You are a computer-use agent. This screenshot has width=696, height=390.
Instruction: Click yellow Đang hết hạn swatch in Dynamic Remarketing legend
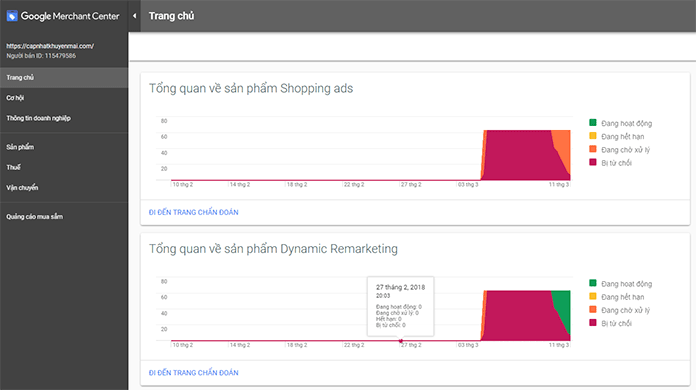[593, 296]
